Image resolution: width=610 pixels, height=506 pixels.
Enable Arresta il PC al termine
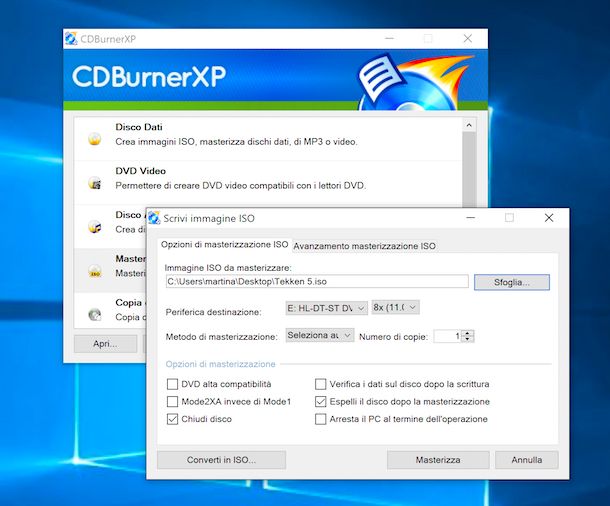coord(321,419)
